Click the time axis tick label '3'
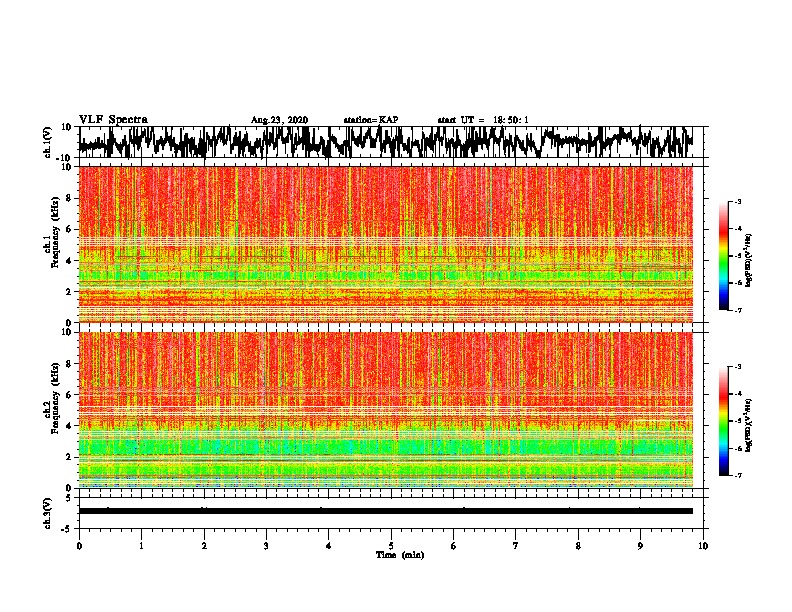 [266, 546]
